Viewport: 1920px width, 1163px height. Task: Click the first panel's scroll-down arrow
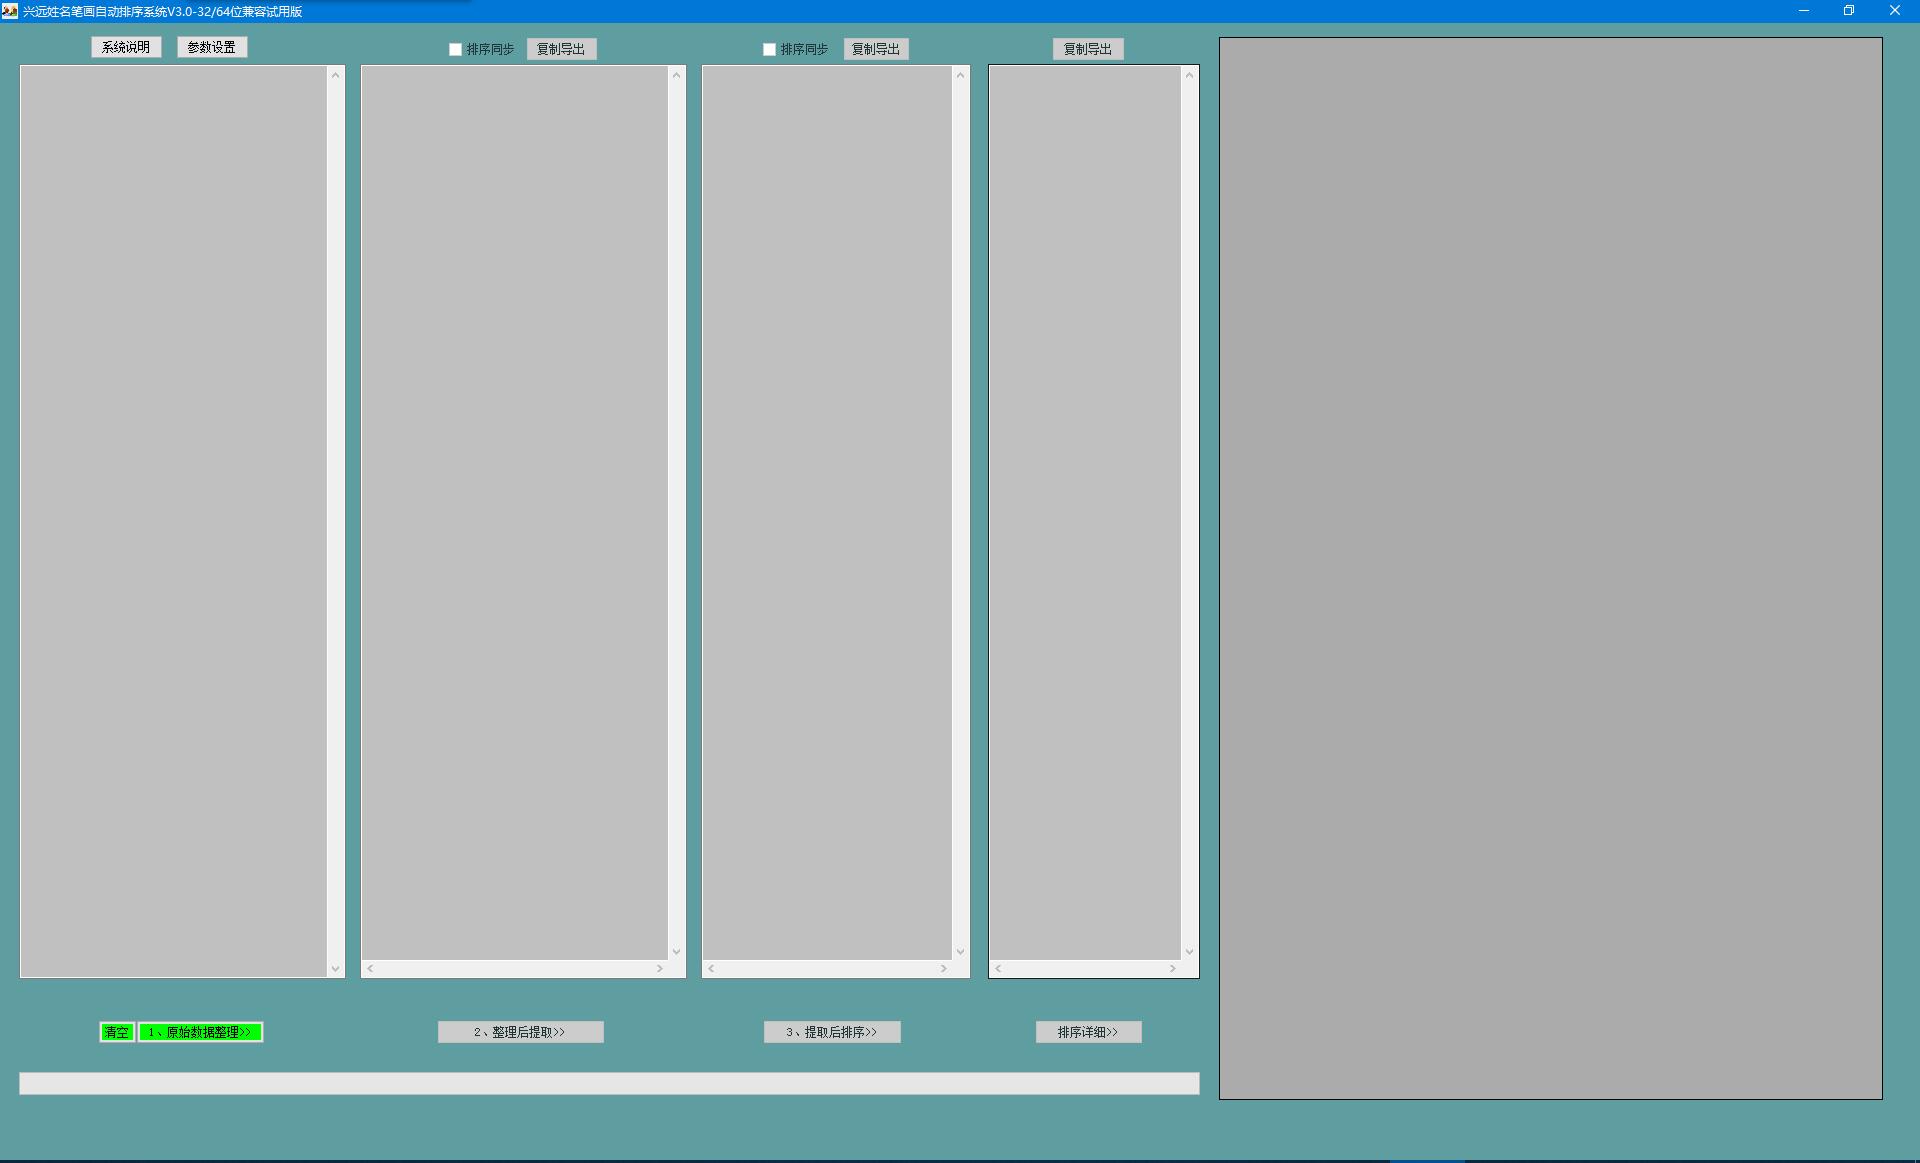coord(335,968)
